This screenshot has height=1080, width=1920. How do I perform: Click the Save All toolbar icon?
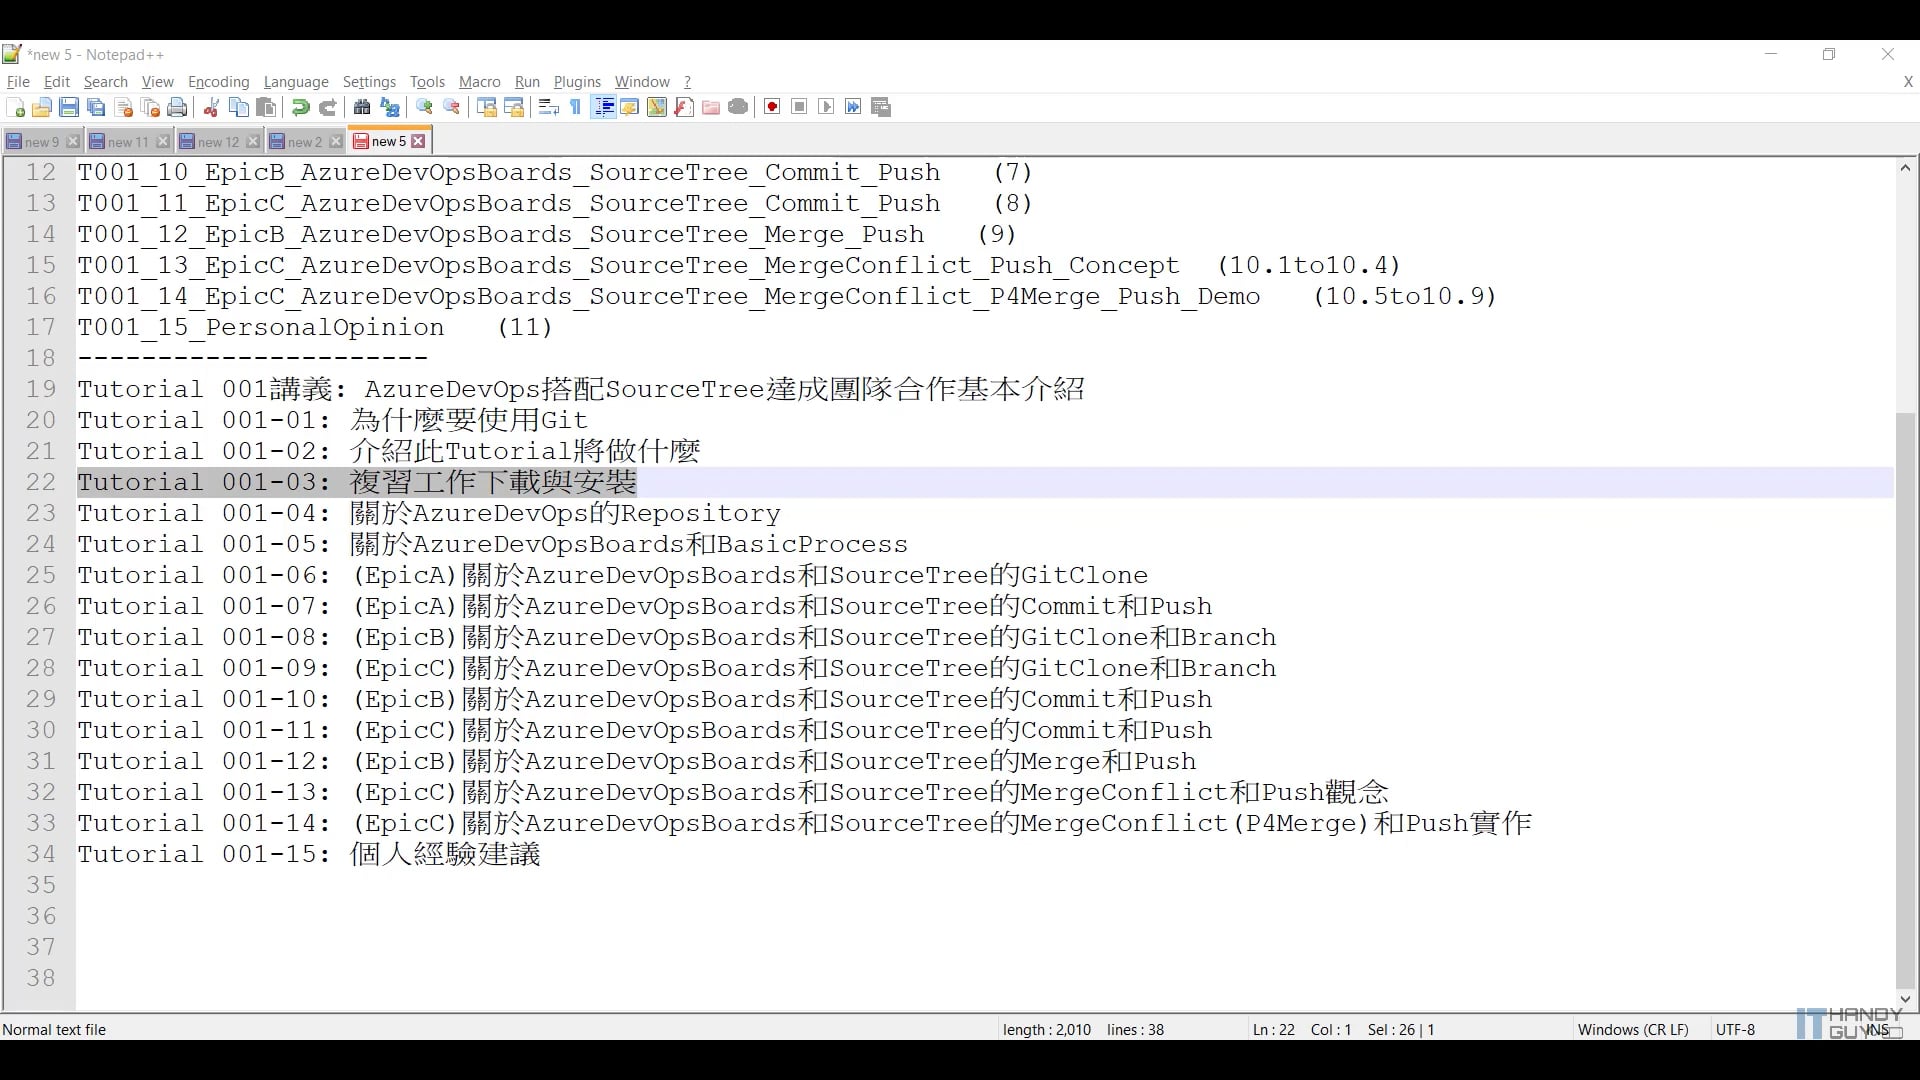[96, 108]
